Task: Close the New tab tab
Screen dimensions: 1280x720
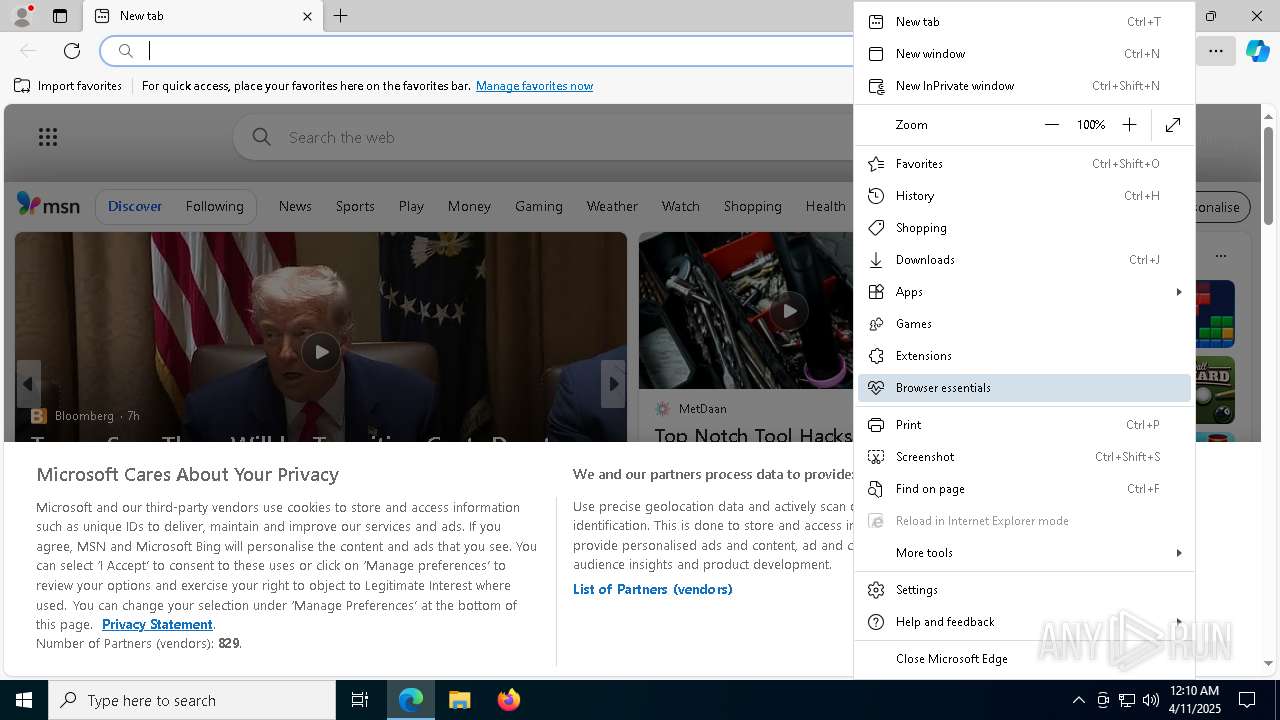Action: coord(307,16)
